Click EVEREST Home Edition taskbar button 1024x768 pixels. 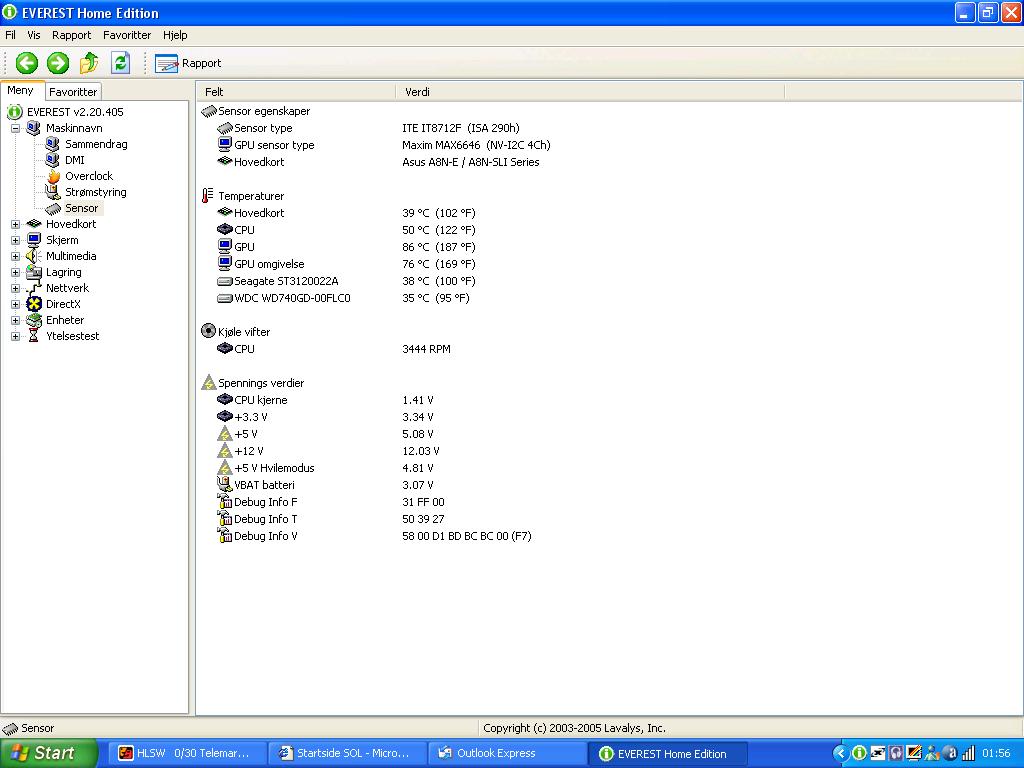click(x=668, y=754)
